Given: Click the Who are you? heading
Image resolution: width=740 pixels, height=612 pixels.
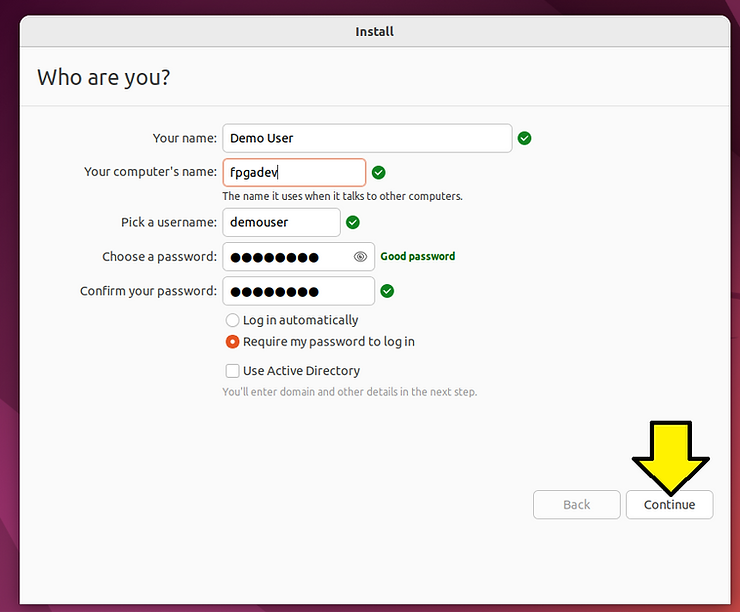Looking at the screenshot, I should pyautogui.click(x=104, y=77).
